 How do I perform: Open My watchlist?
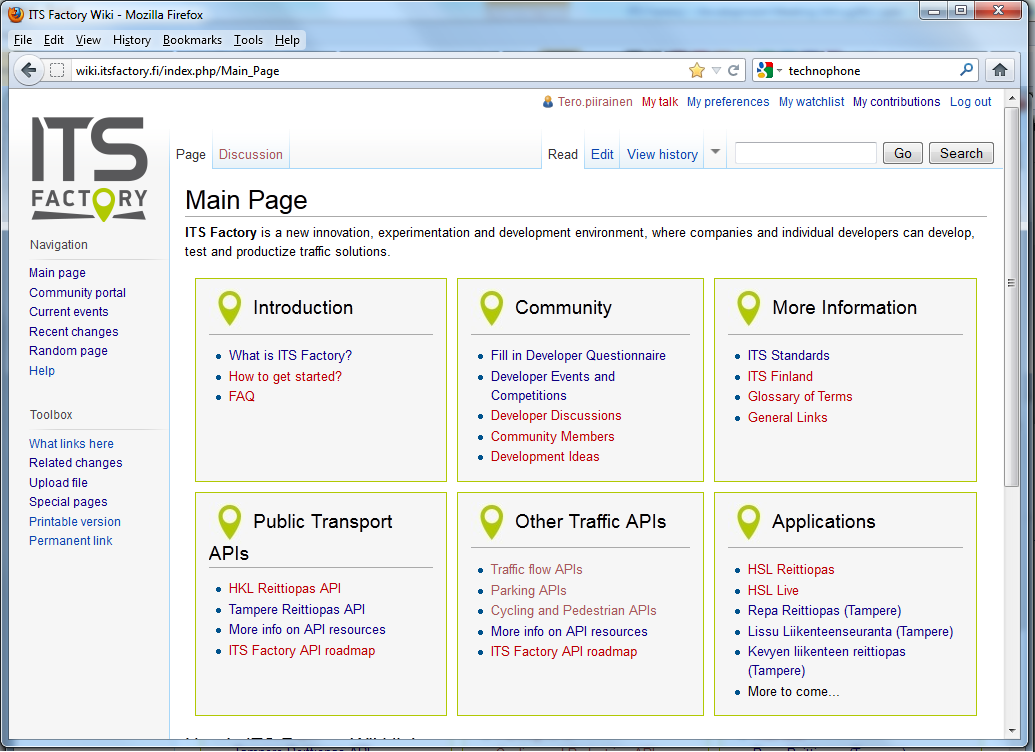[x=811, y=102]
